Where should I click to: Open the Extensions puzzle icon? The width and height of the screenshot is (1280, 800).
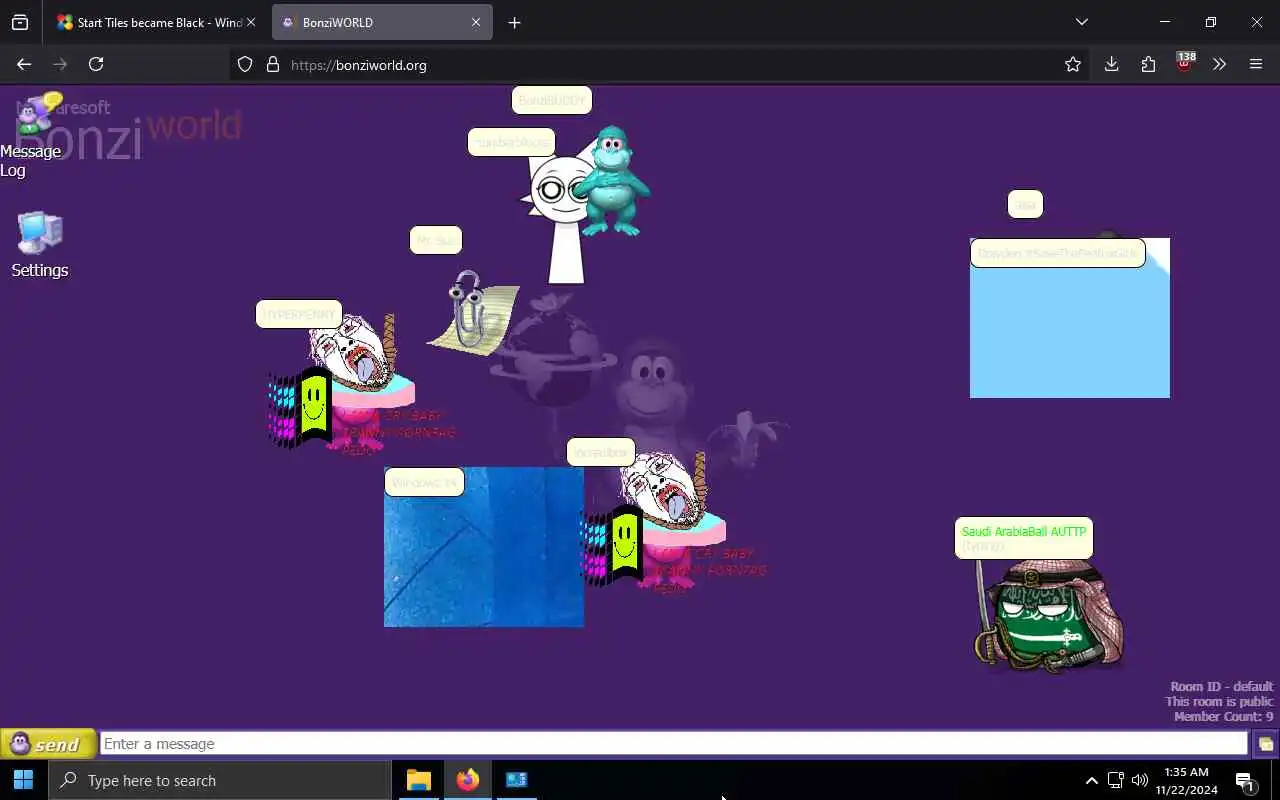click(x=1148, y=64)
